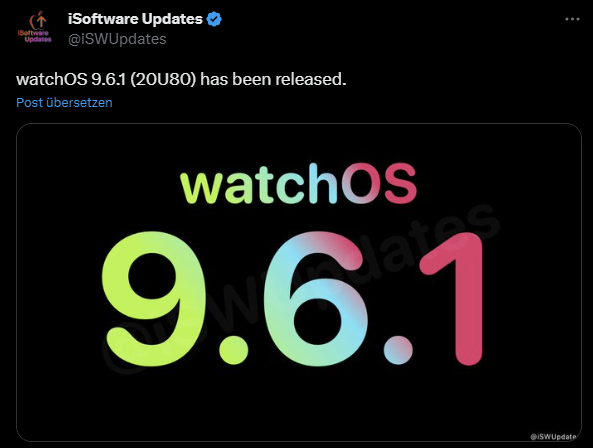Click the large pink '1' digit
The image size is (593, 448).
point(452,298)
